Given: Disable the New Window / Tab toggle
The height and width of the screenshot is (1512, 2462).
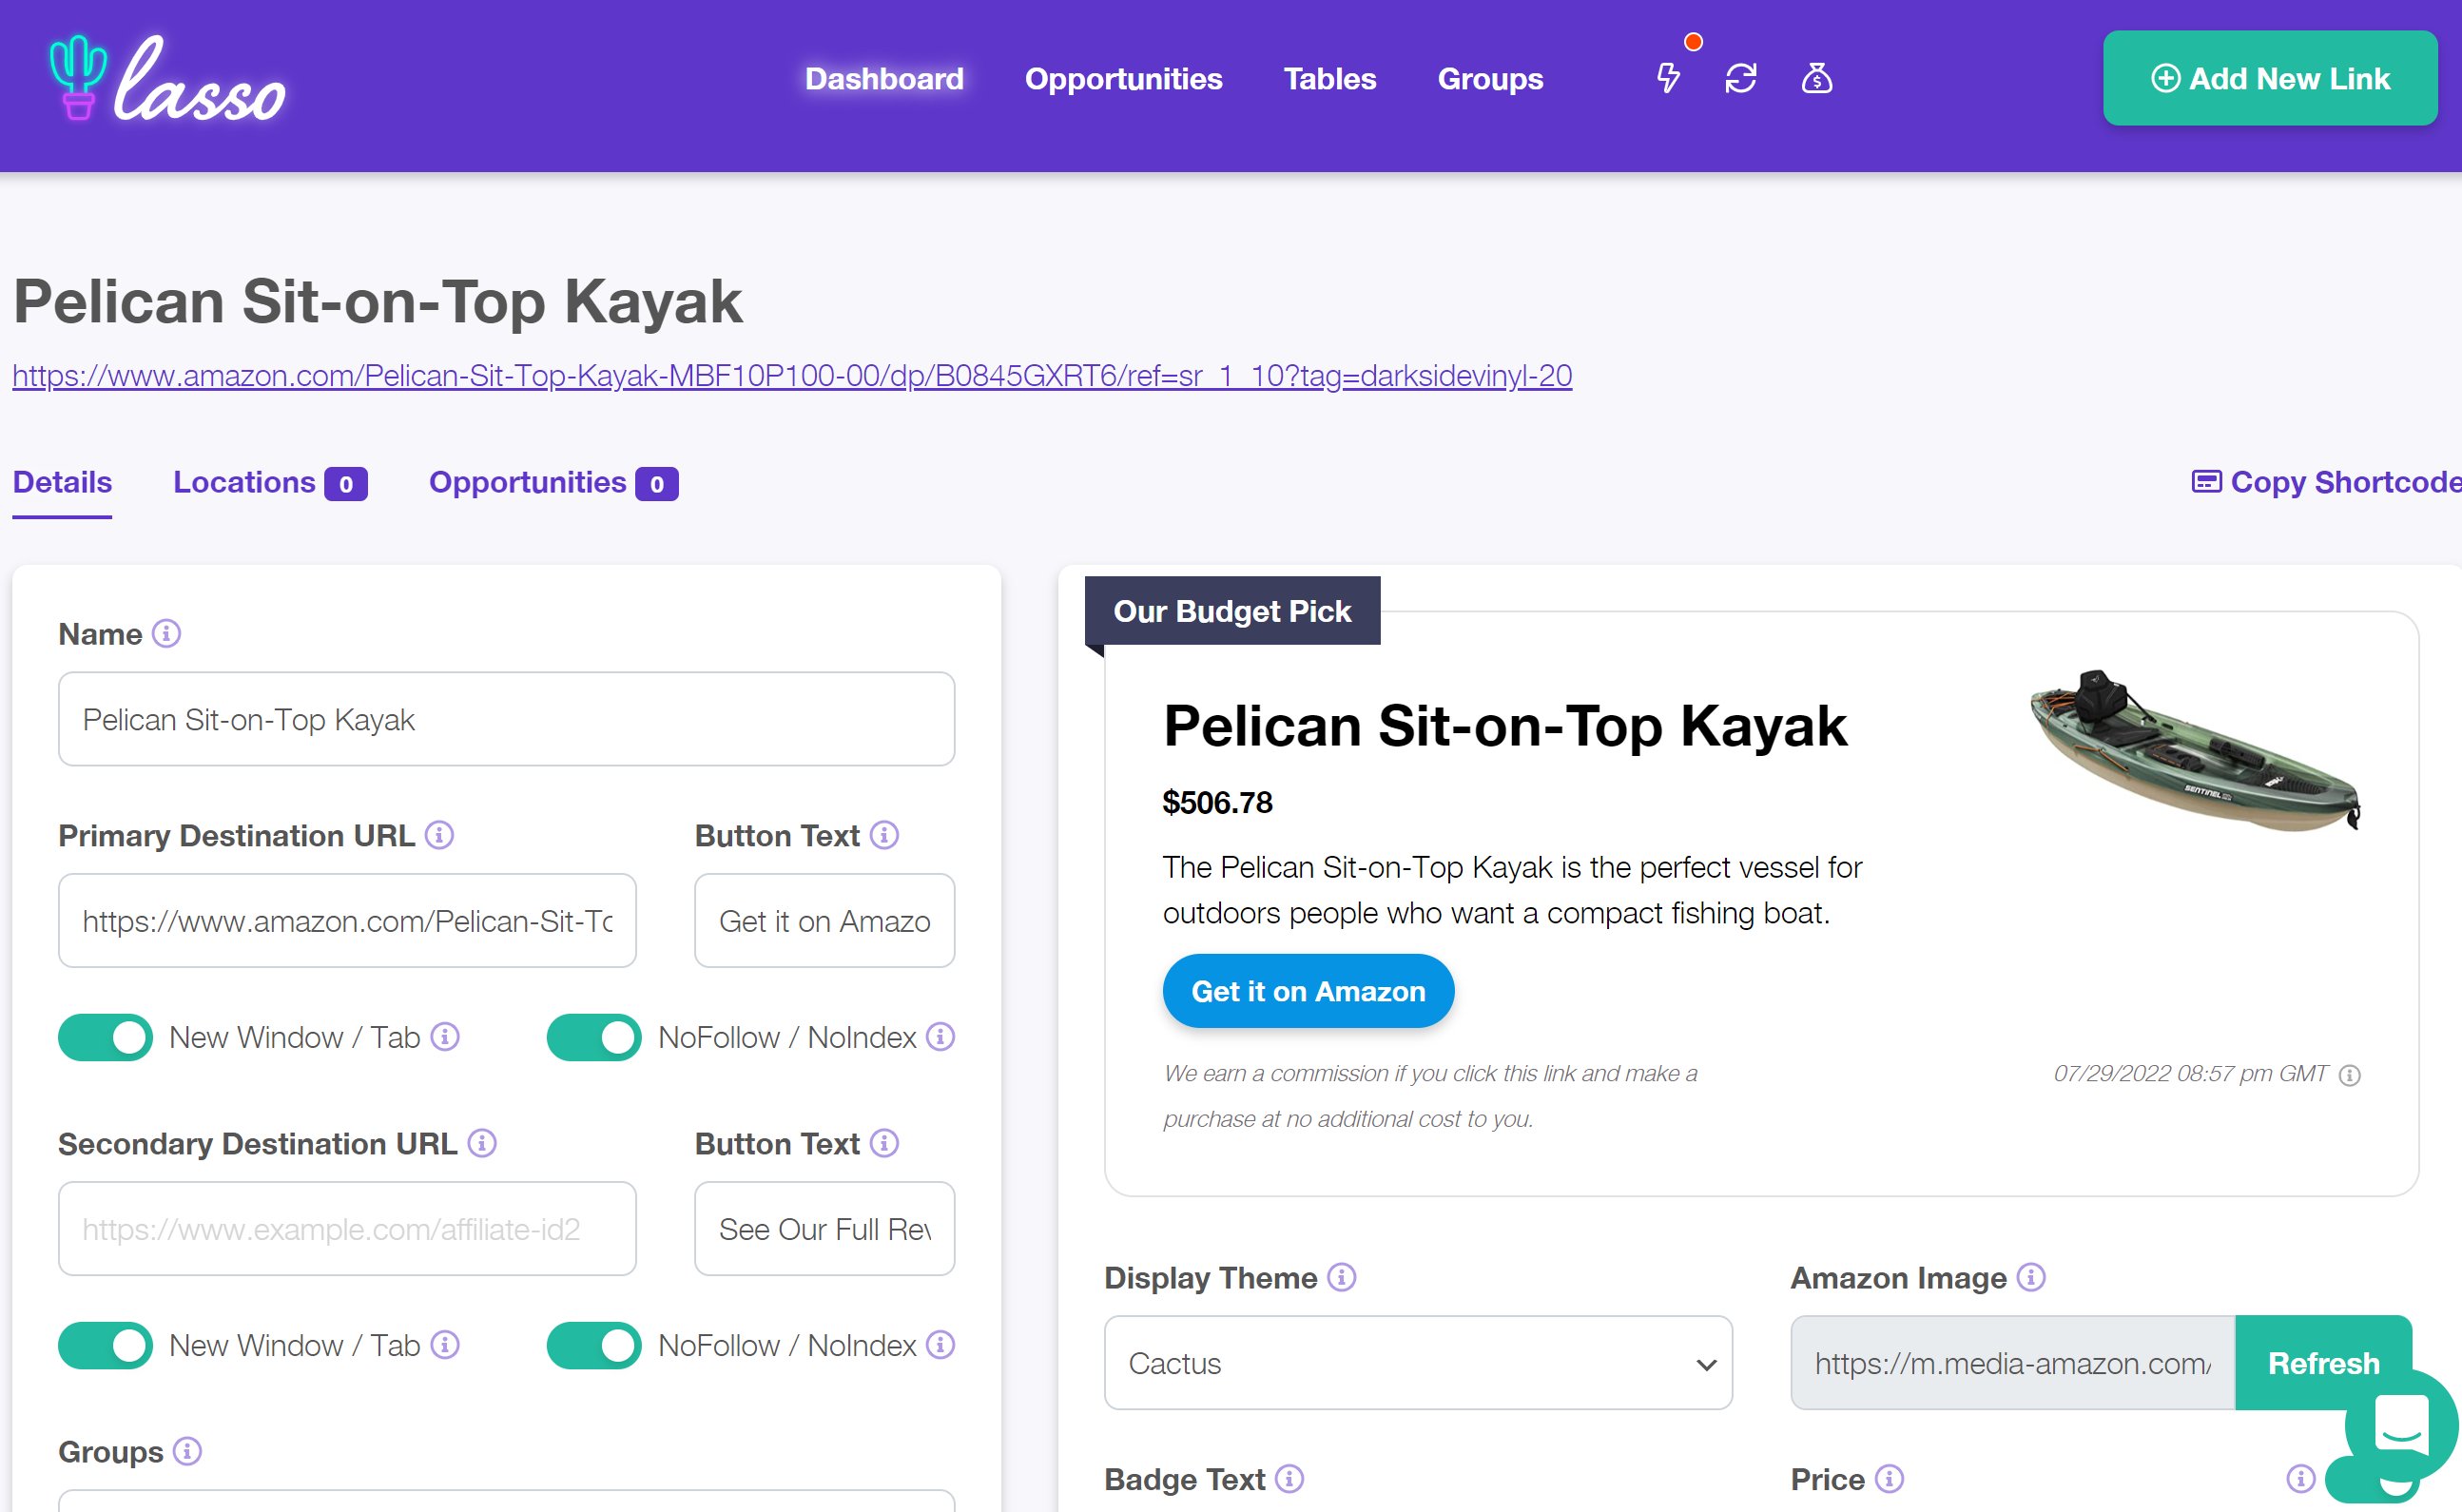Looking at the screenshot, I should [x=105, y=1037].
